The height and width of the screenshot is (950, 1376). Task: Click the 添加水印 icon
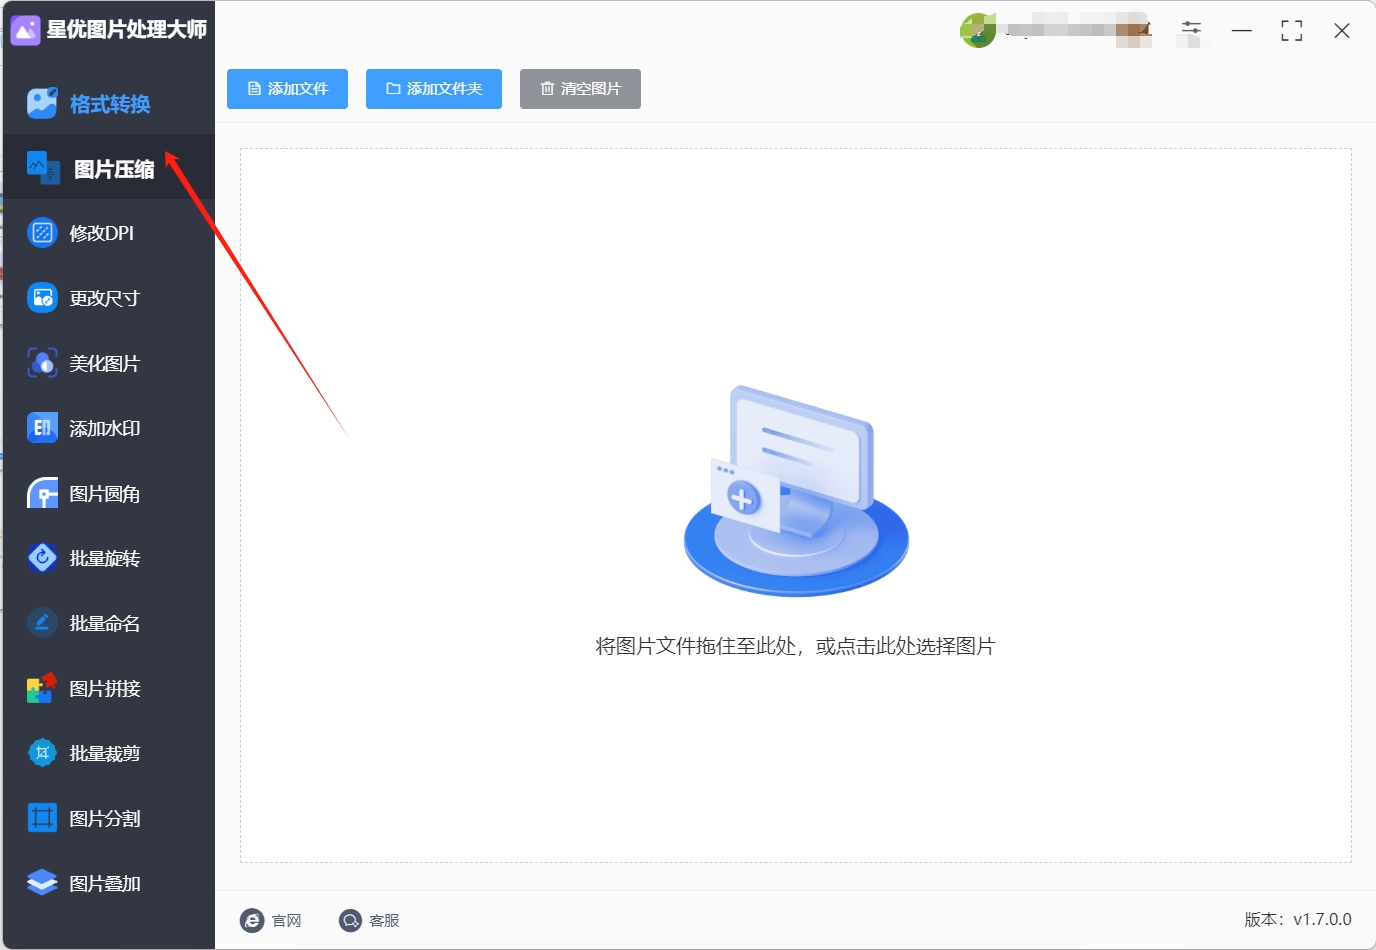[42, 428]
